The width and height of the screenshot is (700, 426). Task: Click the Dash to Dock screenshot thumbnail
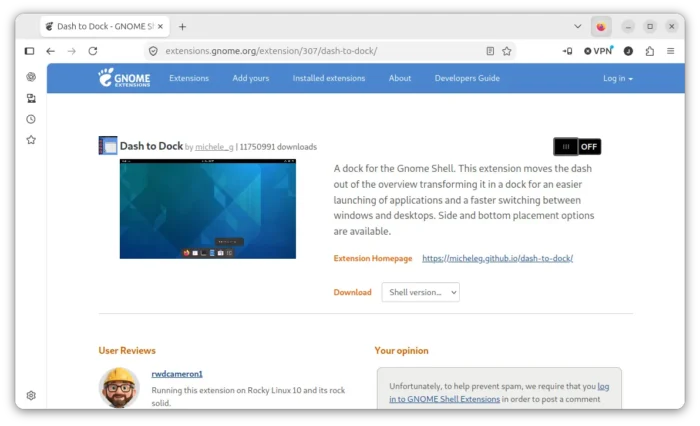tap(208, 209)
